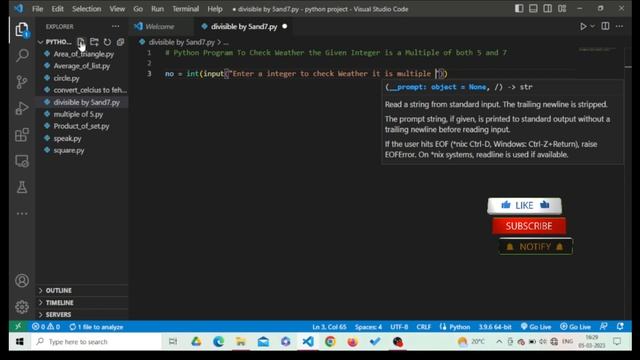The width and height of the screenshot is (640, 360).
Task: Open the Help menu
Action: click(215, 9)
